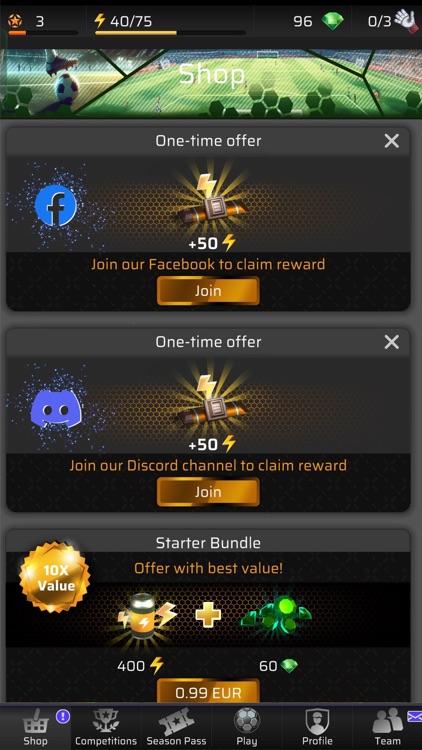Screen dimensions: 422x750
Task: Dismiss the Discord one-time offer
Action: [391, 342]
